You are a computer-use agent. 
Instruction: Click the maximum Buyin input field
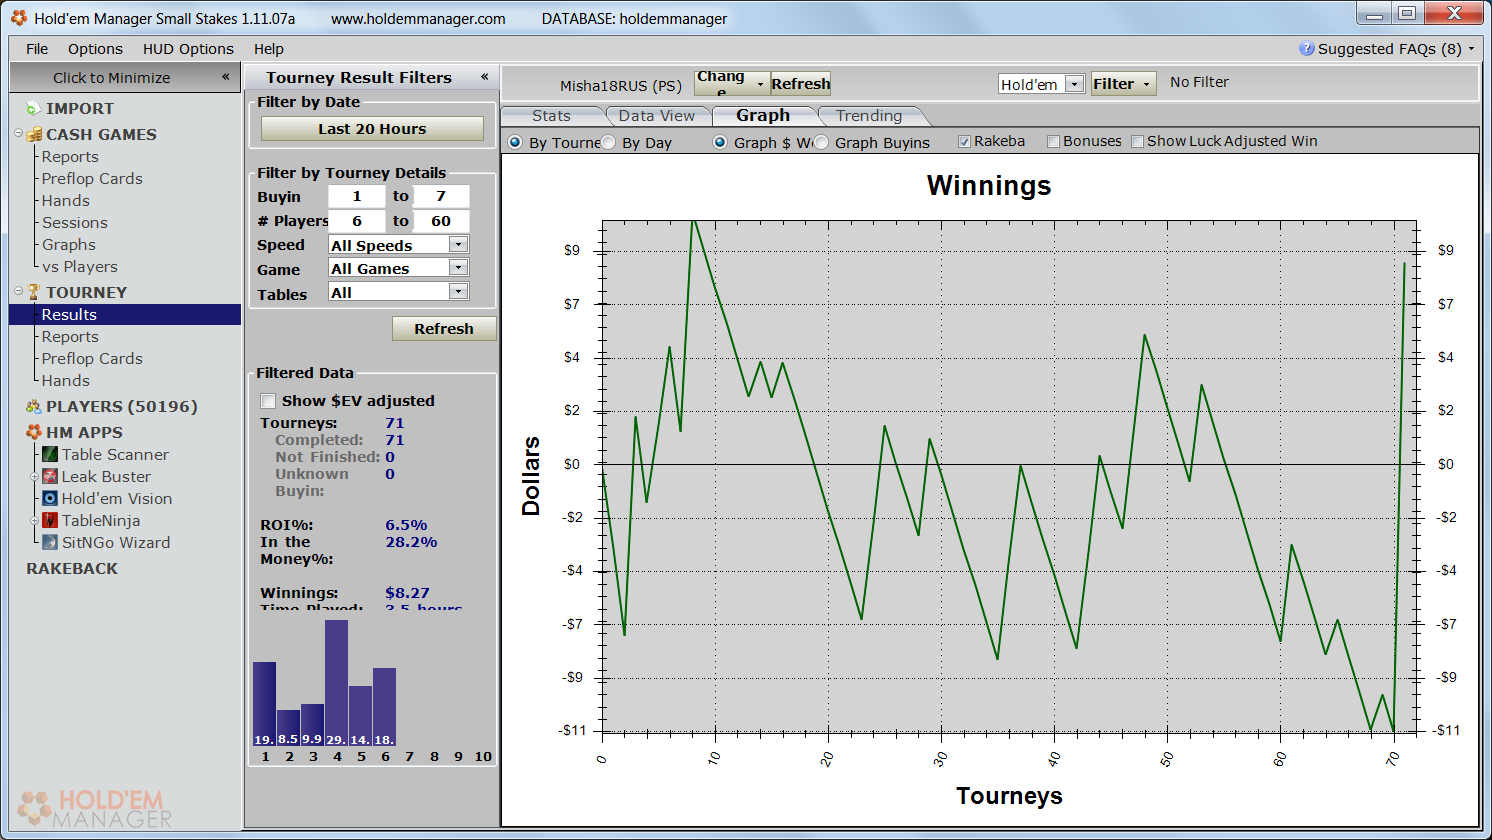pos(441,197)
